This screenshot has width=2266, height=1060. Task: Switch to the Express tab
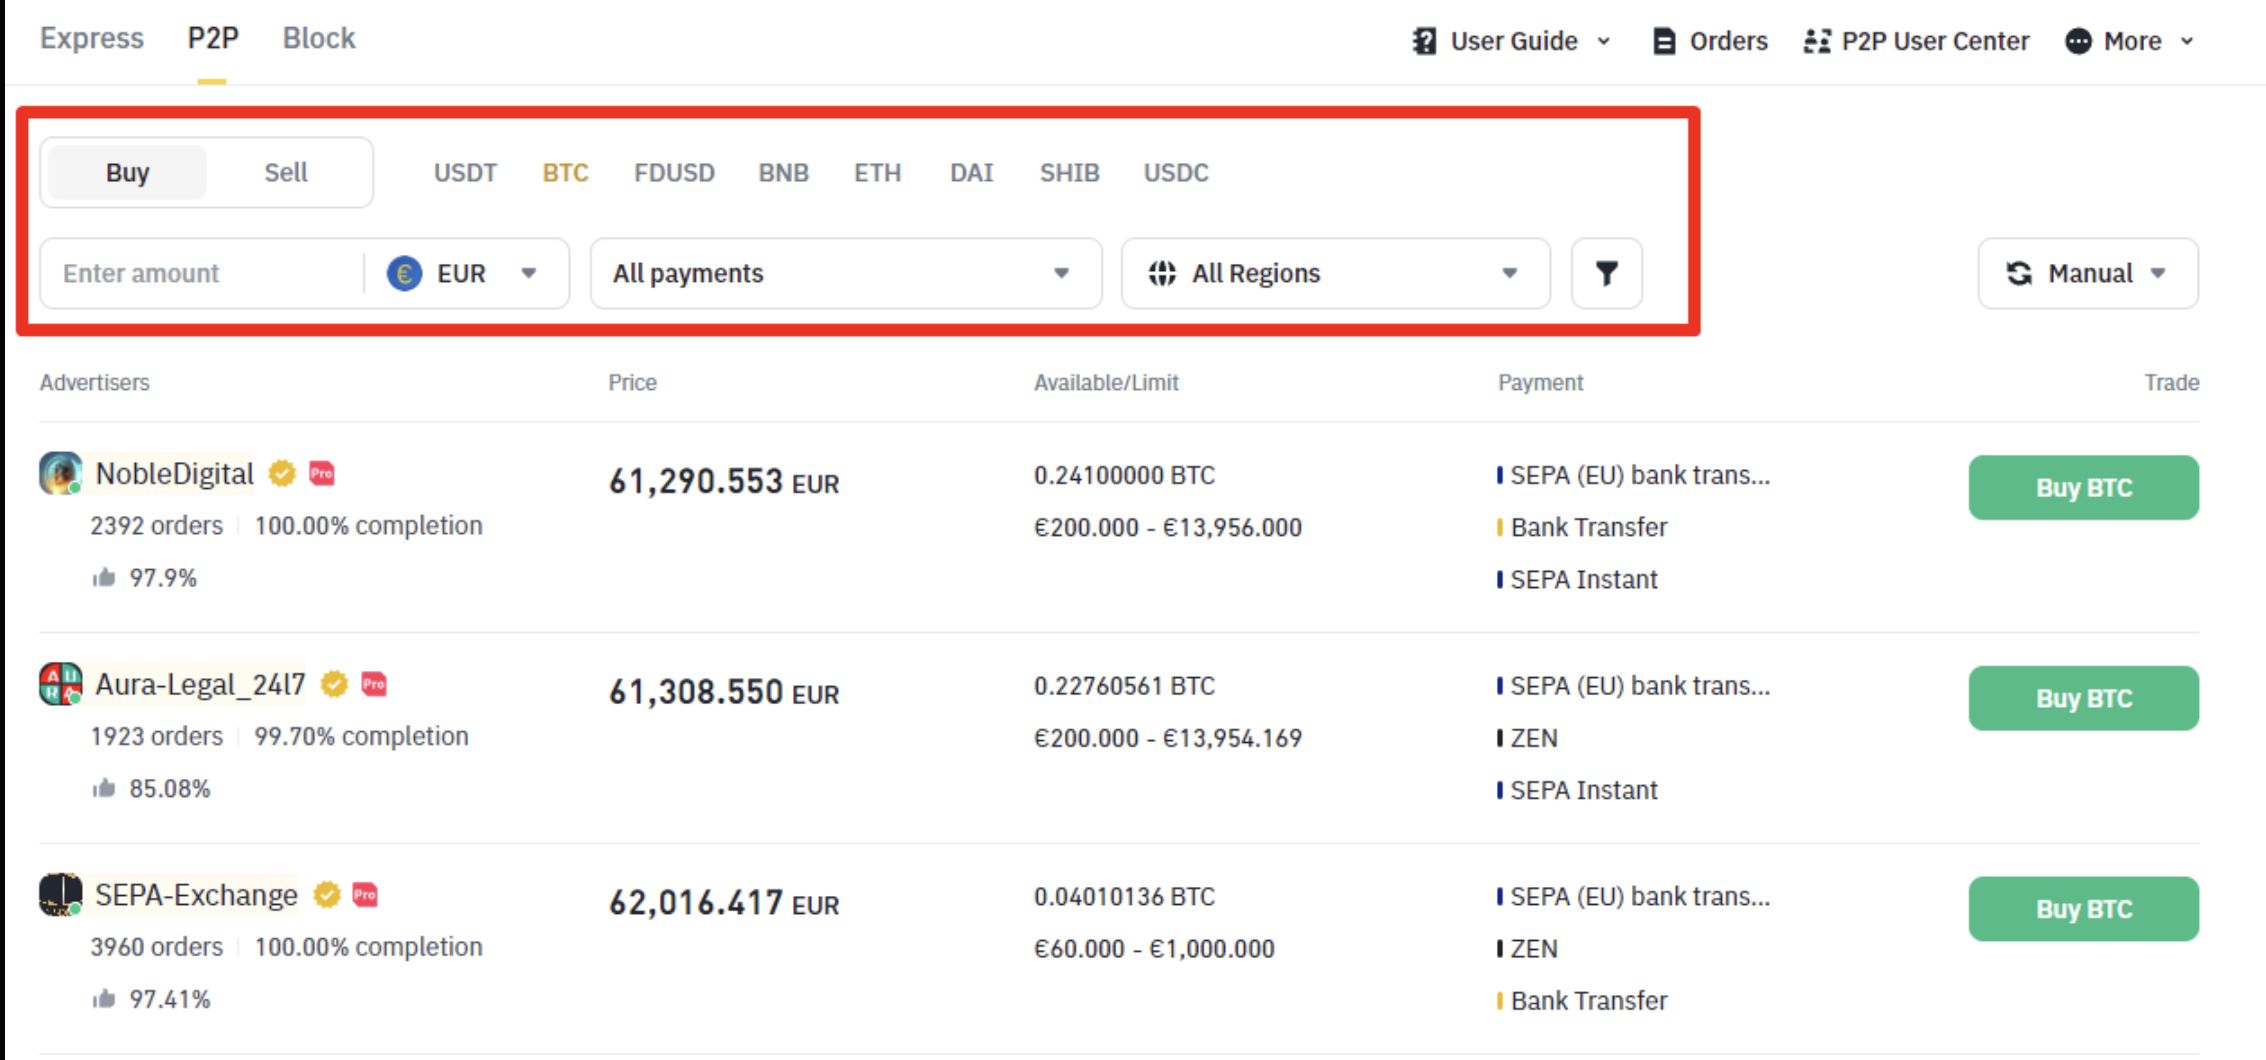92,38
